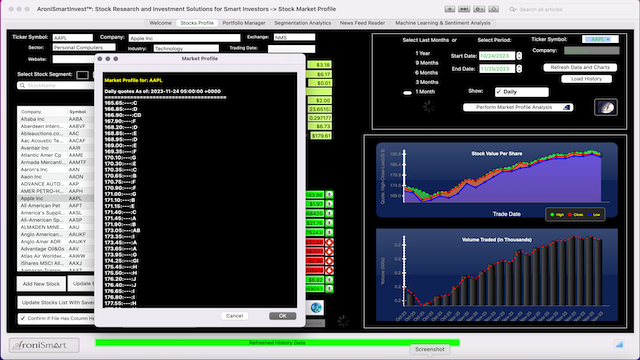The width and height of the screenshot is (640, 360).
Task: Switch to the Welcome tab
Action: [x=160, y=23]
